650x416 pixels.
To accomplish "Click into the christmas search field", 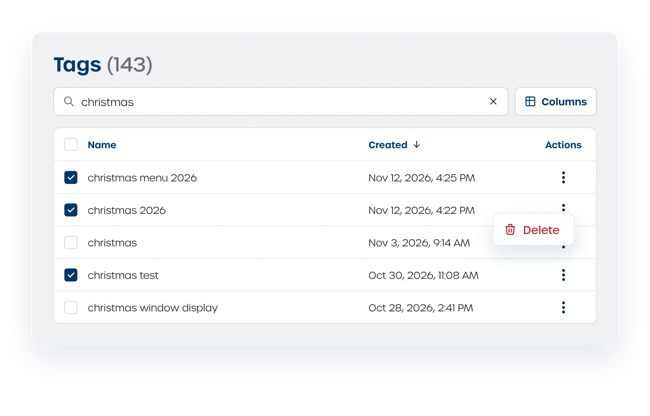I will click(281, 102).
